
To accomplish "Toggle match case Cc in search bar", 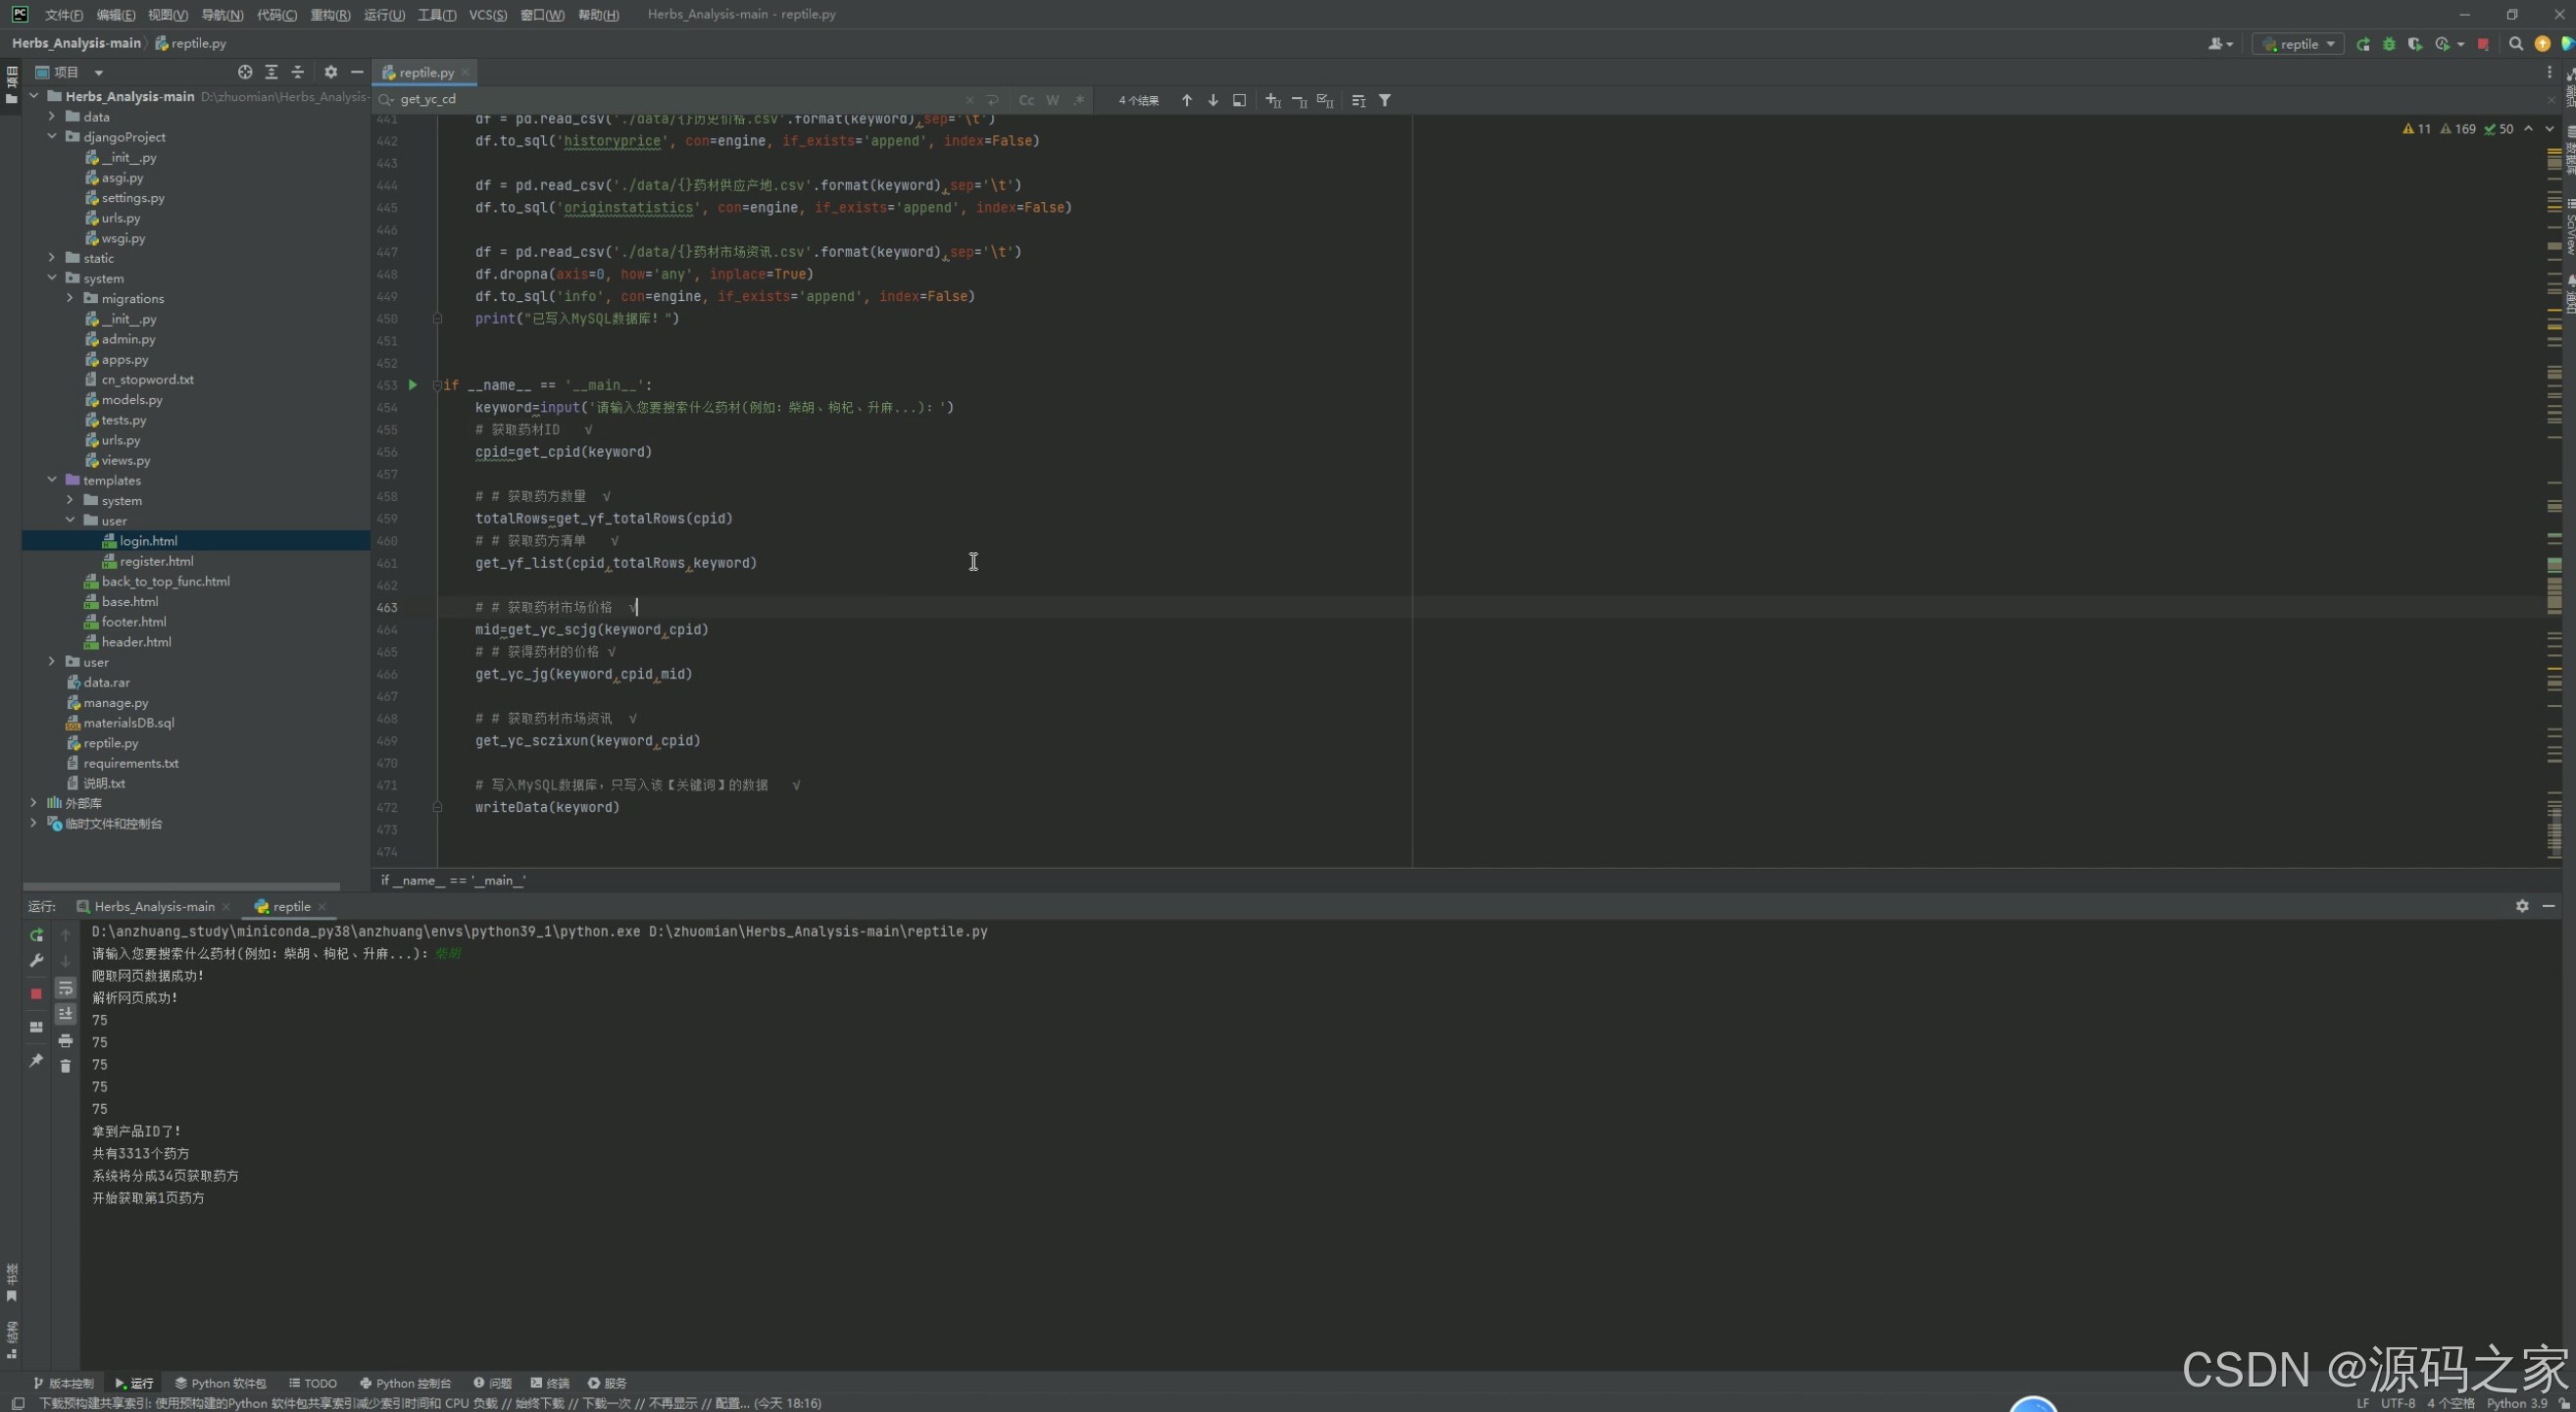I will tap(1026, 100).
